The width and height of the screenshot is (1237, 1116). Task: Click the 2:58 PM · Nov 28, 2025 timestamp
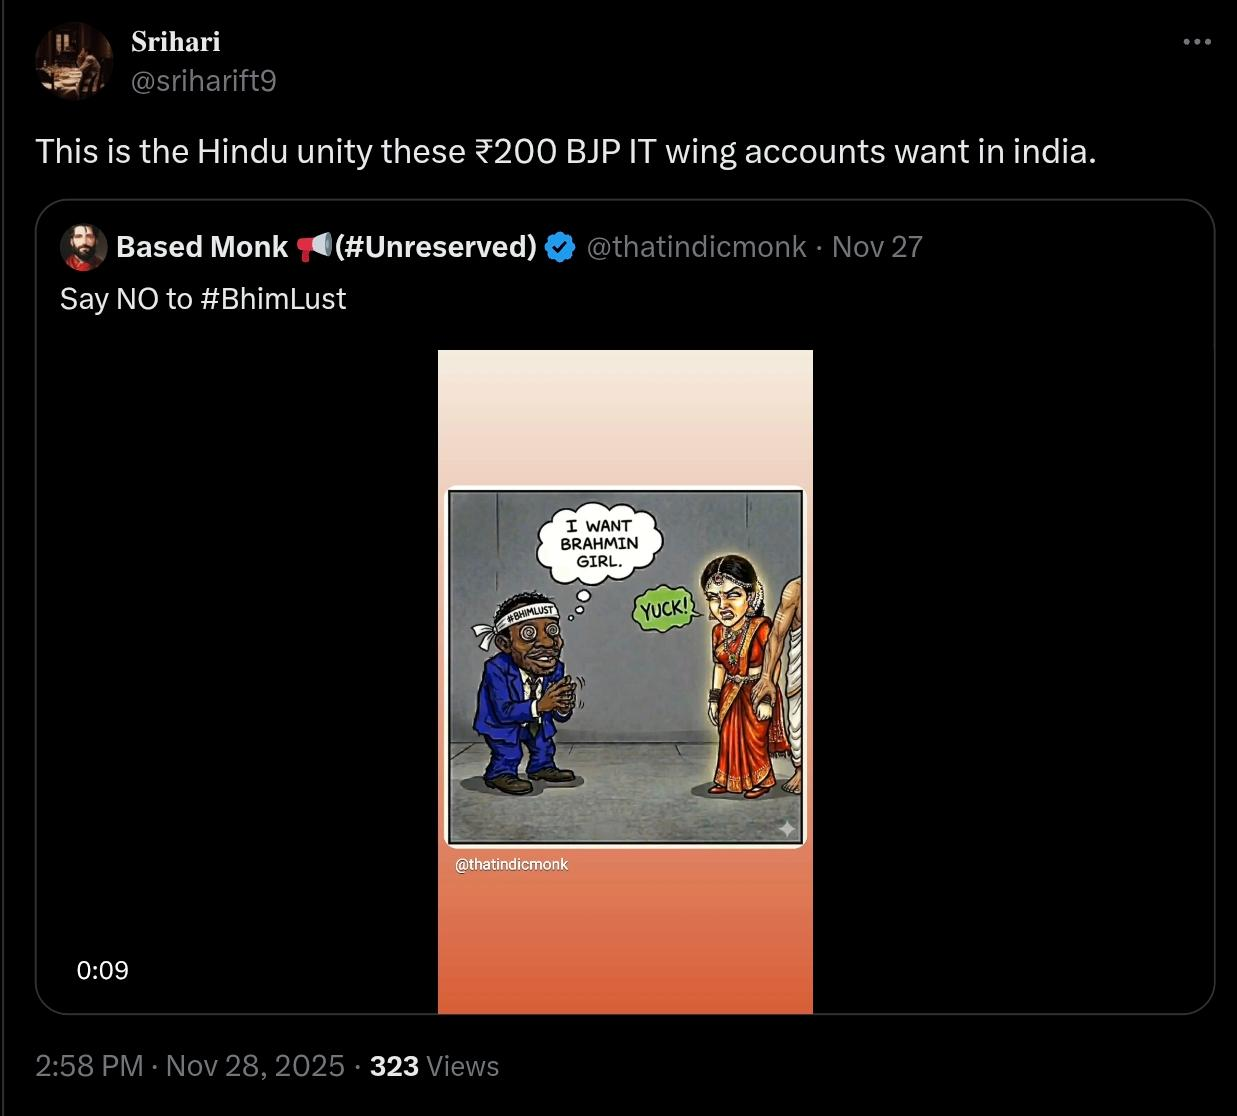[x=190, y=1066]
